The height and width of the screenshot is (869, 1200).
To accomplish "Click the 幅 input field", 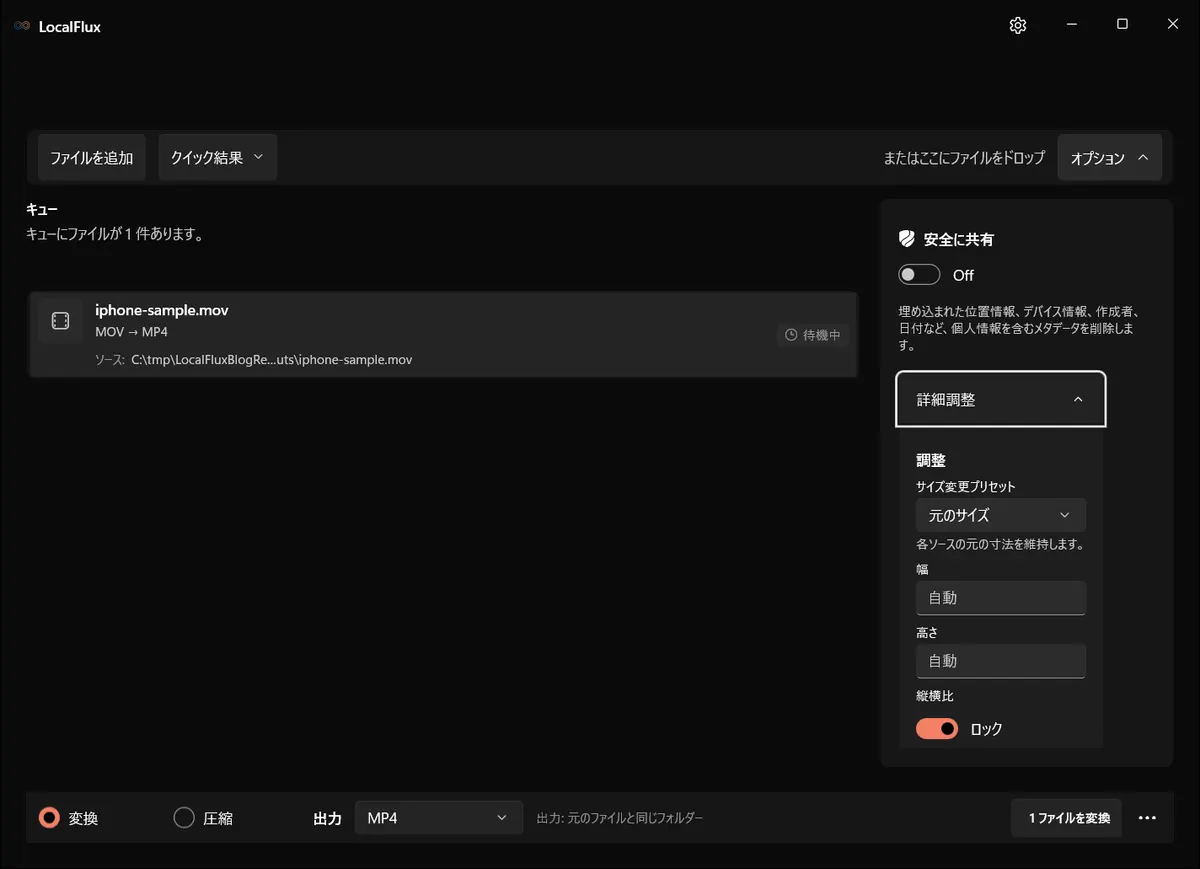I will [x=1001, y=598].
